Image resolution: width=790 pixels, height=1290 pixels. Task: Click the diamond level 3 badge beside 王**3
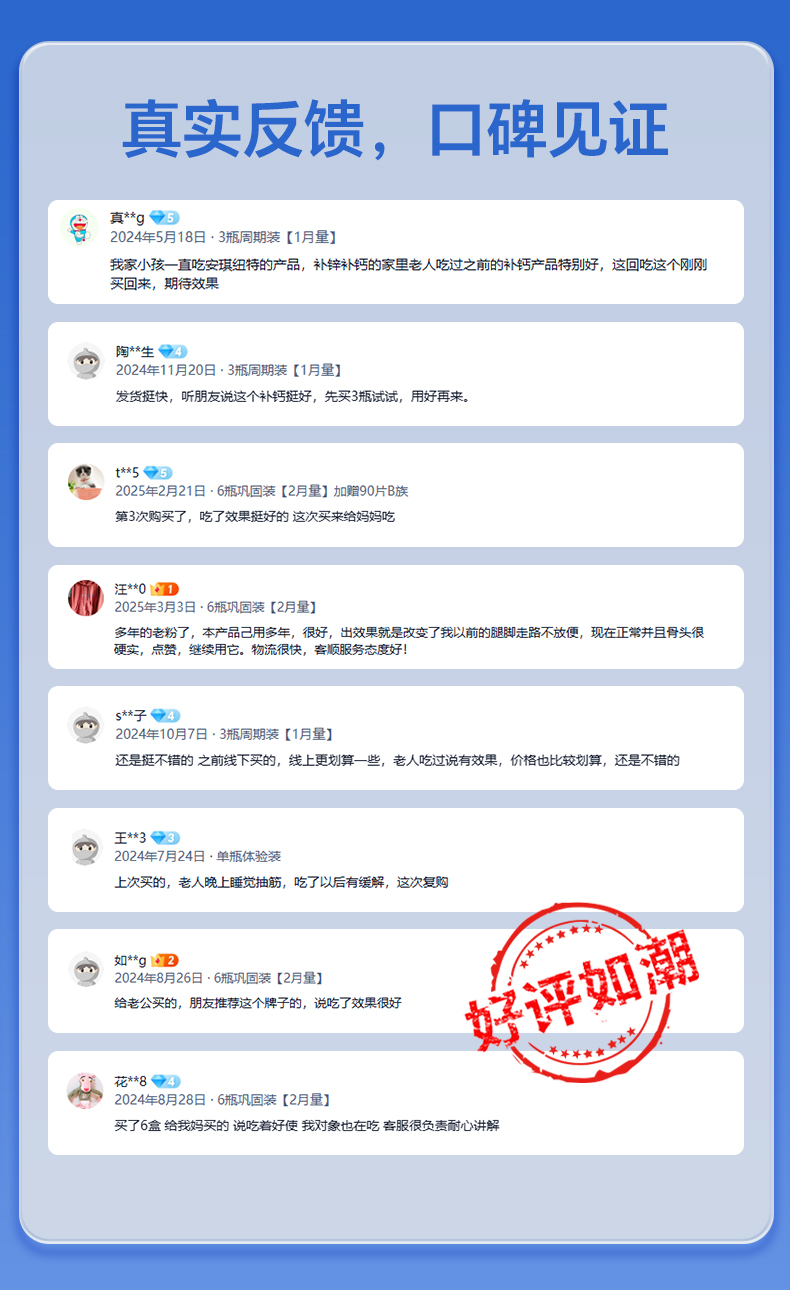(x=166, y=838)
